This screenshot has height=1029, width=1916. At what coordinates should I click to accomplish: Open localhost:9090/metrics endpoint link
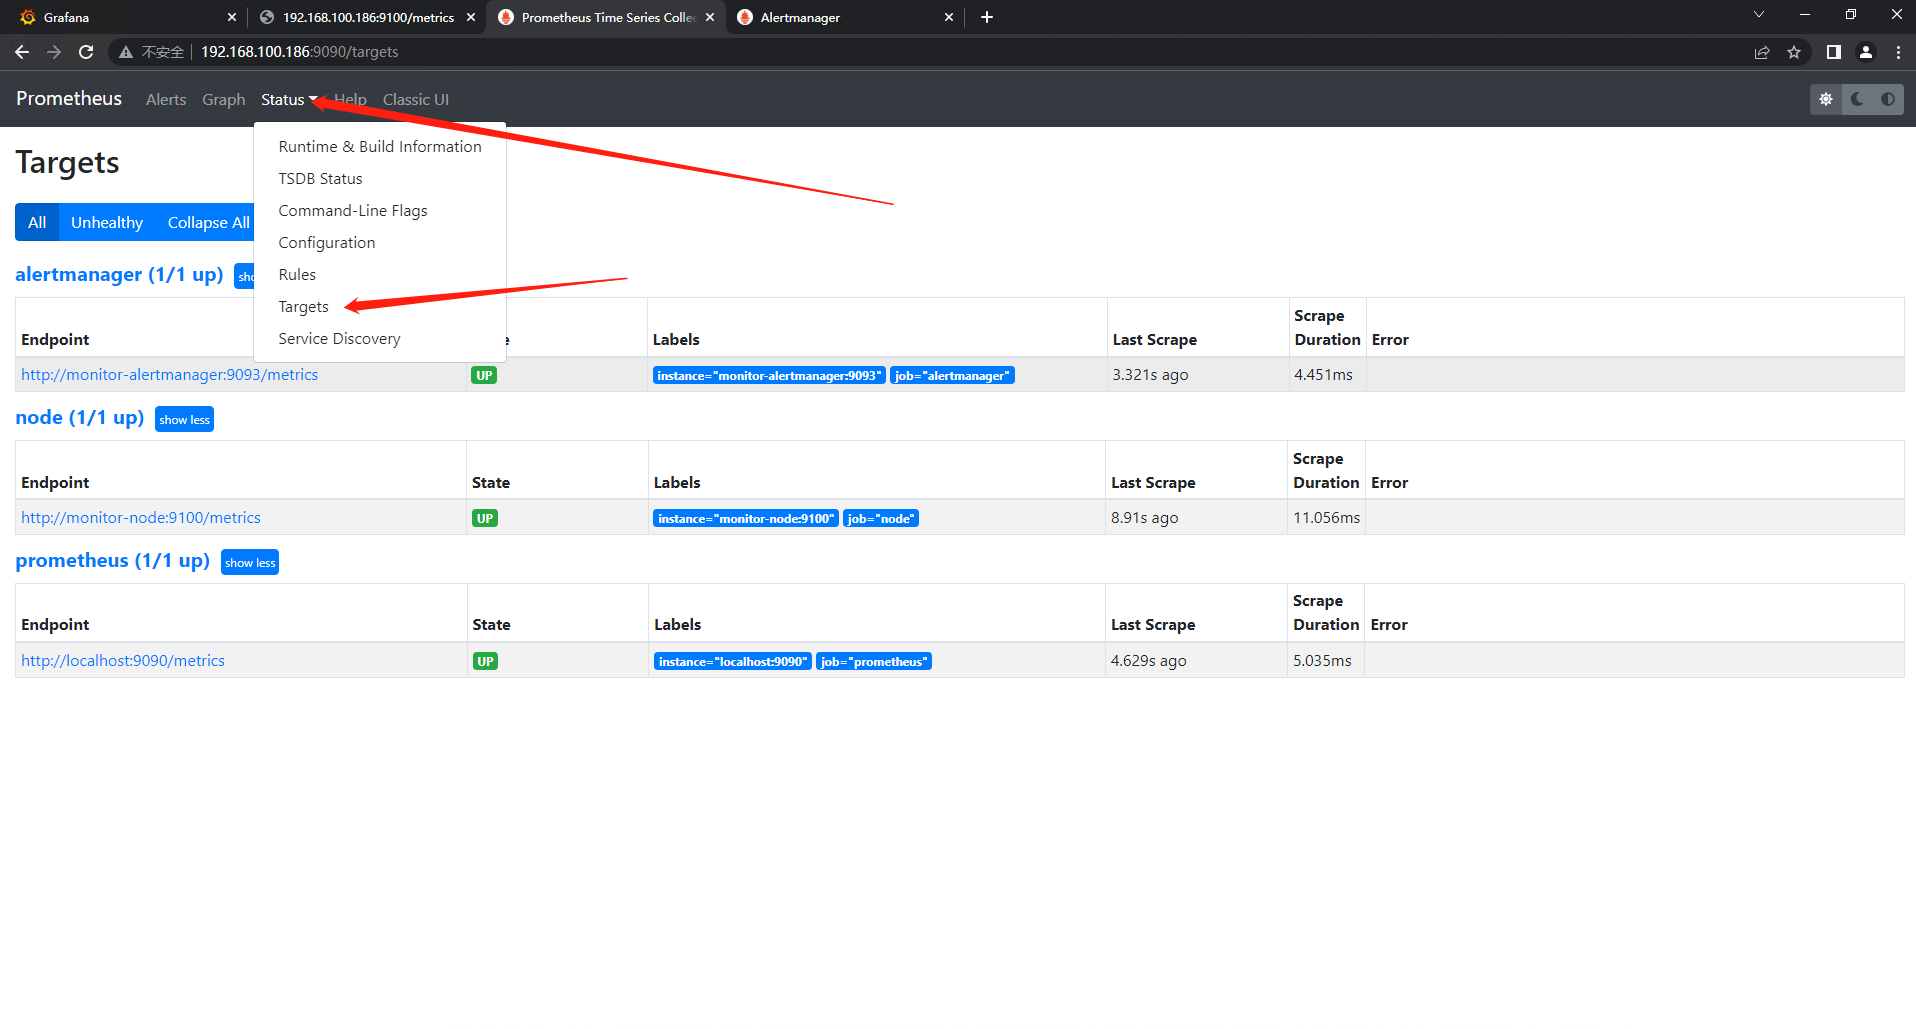[123, 660]
